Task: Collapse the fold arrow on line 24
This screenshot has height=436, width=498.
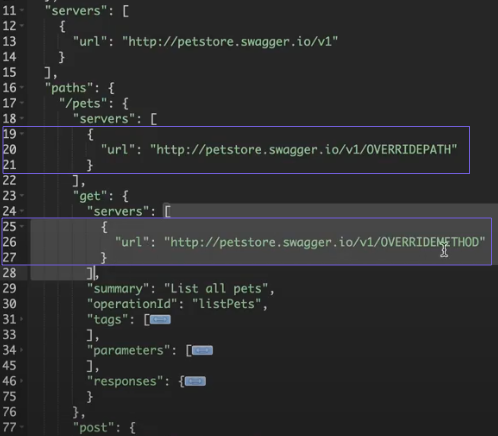Action: coord(22,211)
